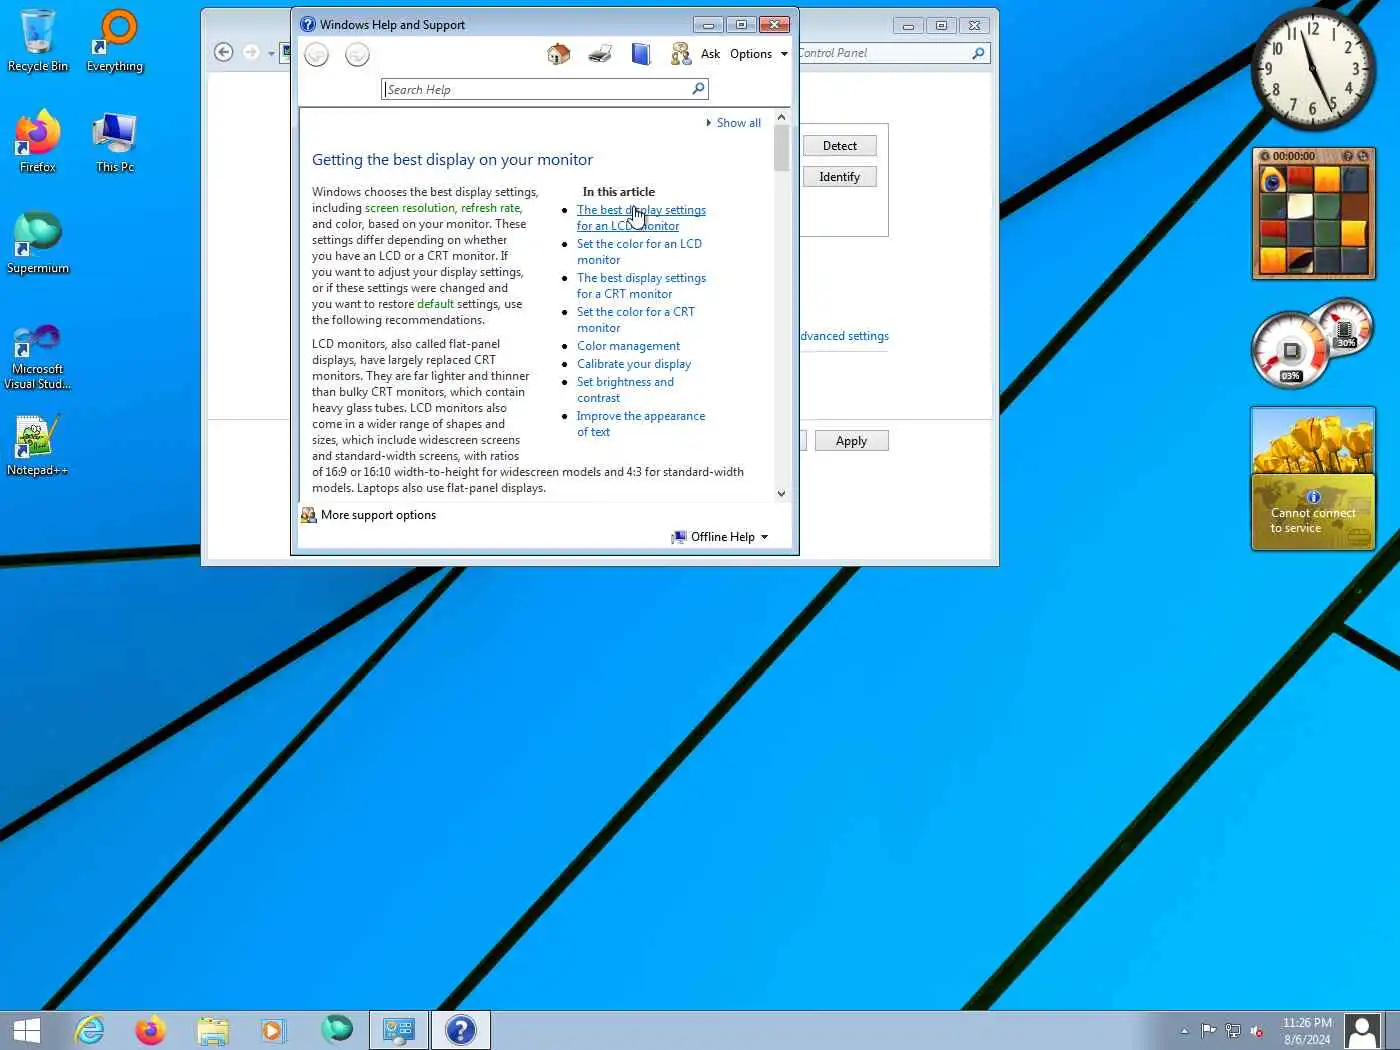
Task: Show hidden tray icons arrow
Action: [x=1184, y=1031]
